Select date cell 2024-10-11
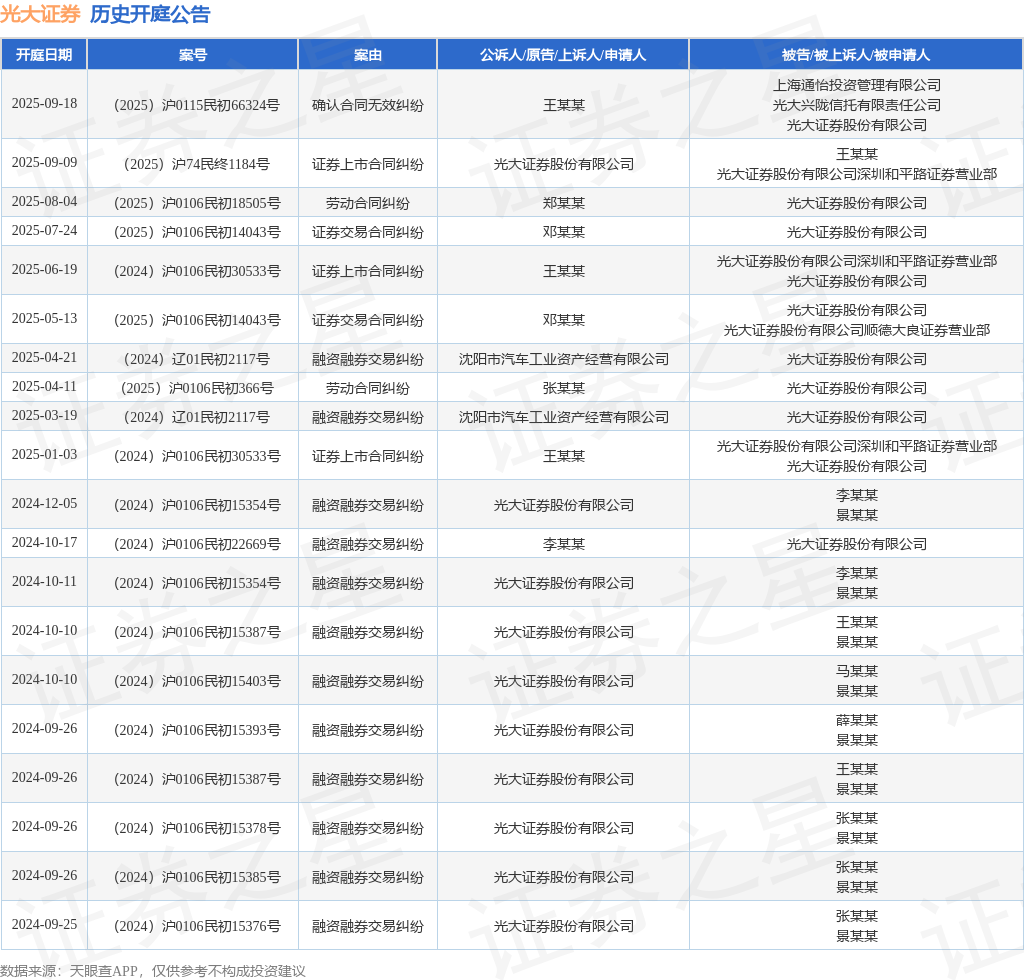The image size is (1024, 980). pos(44,582)
